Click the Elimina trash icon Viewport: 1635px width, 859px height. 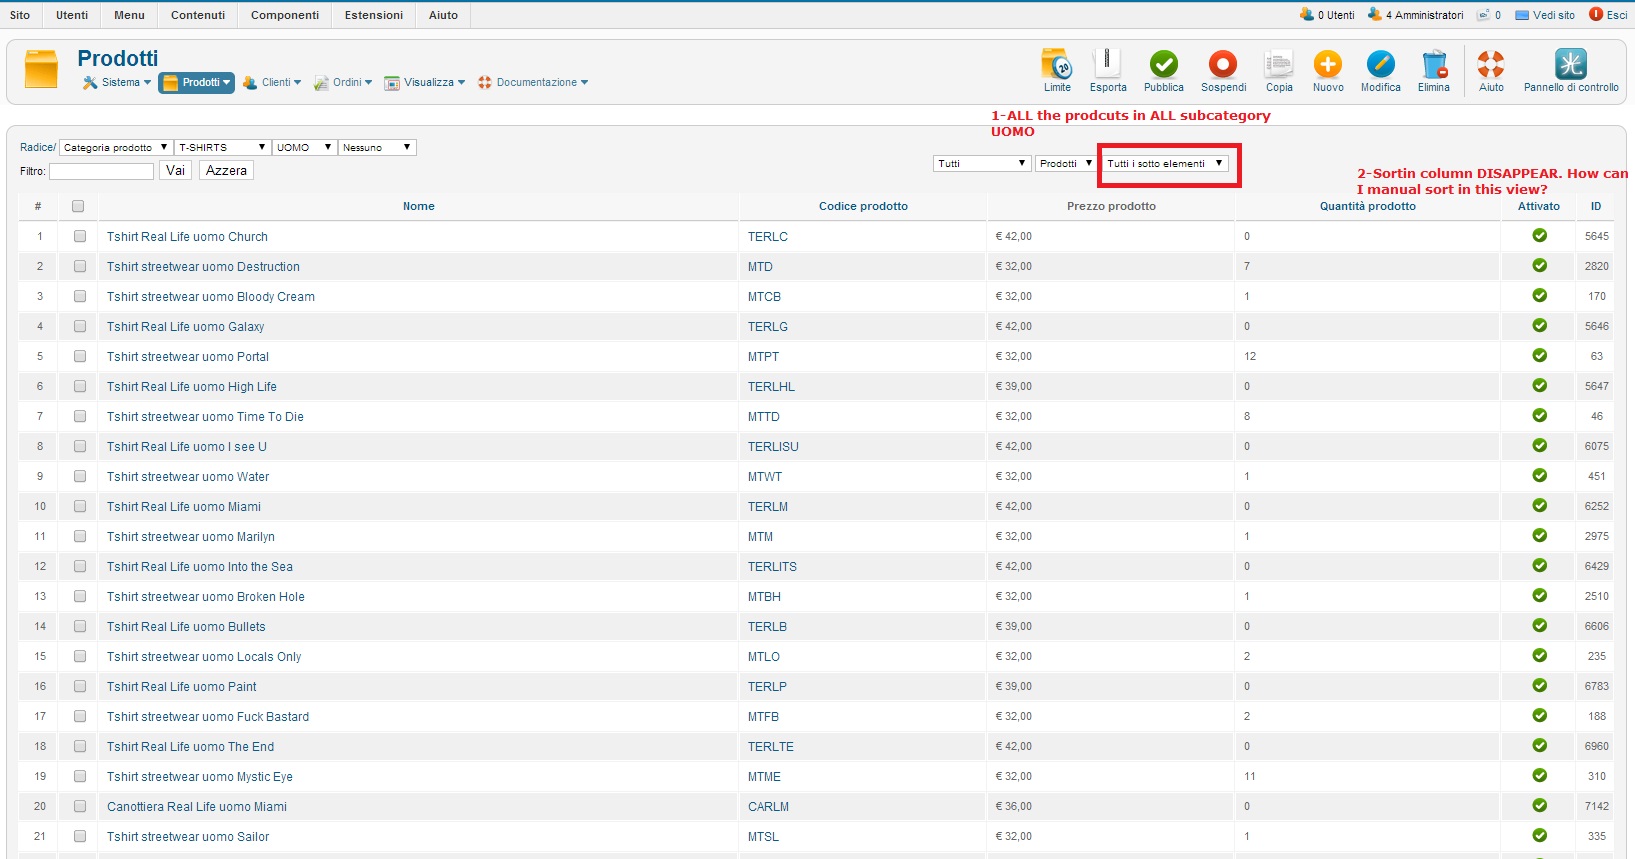1433,65
